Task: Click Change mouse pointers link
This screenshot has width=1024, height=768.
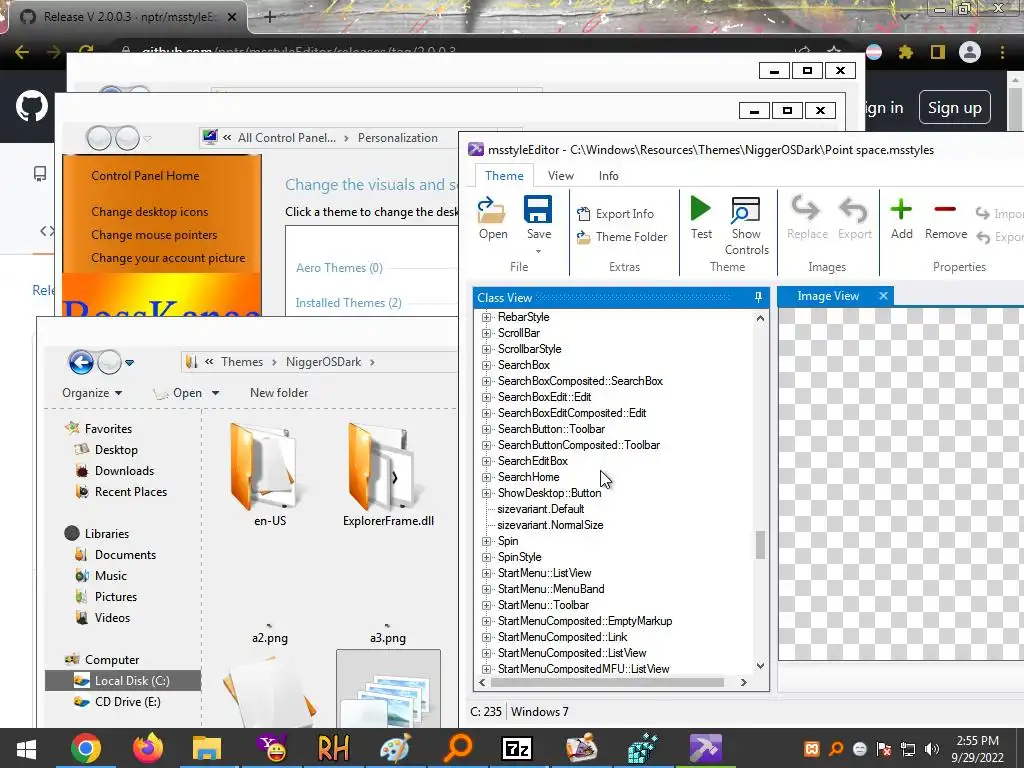Action: [x=154, y=235]
